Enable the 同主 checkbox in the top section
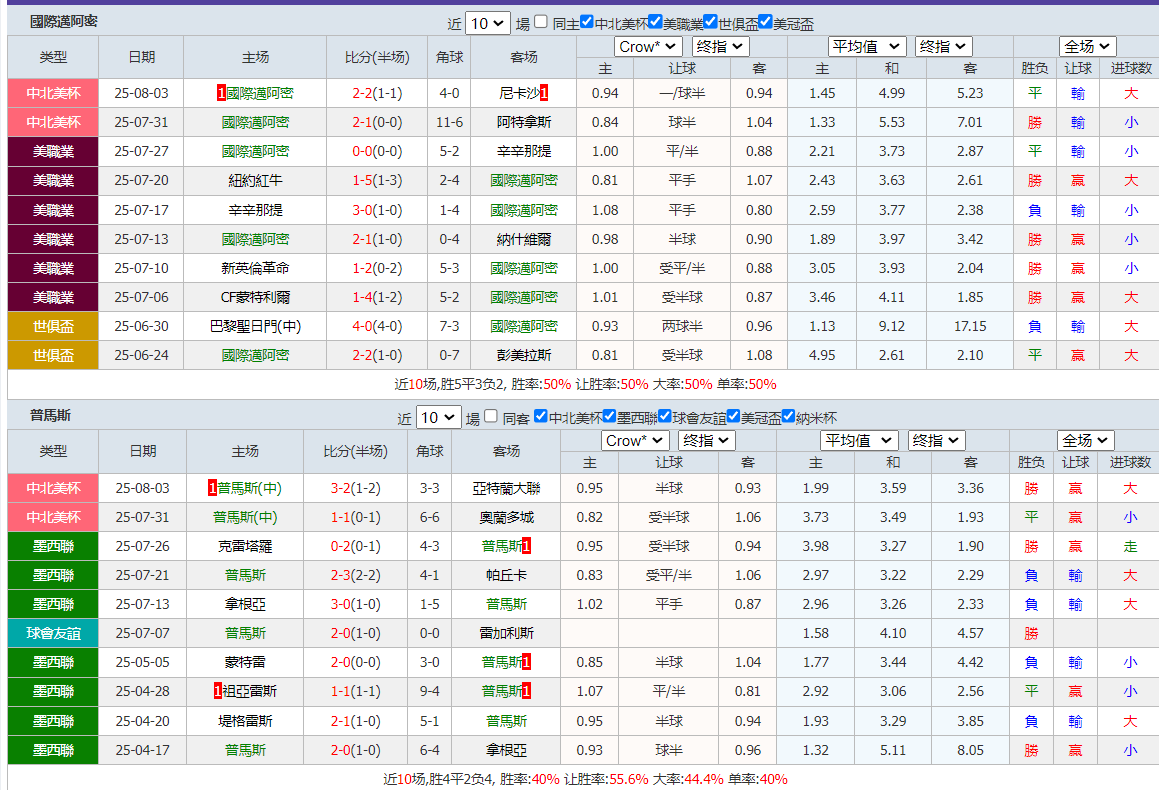Viewport: 1159px width, 790px height. click(x=540, y=21)
